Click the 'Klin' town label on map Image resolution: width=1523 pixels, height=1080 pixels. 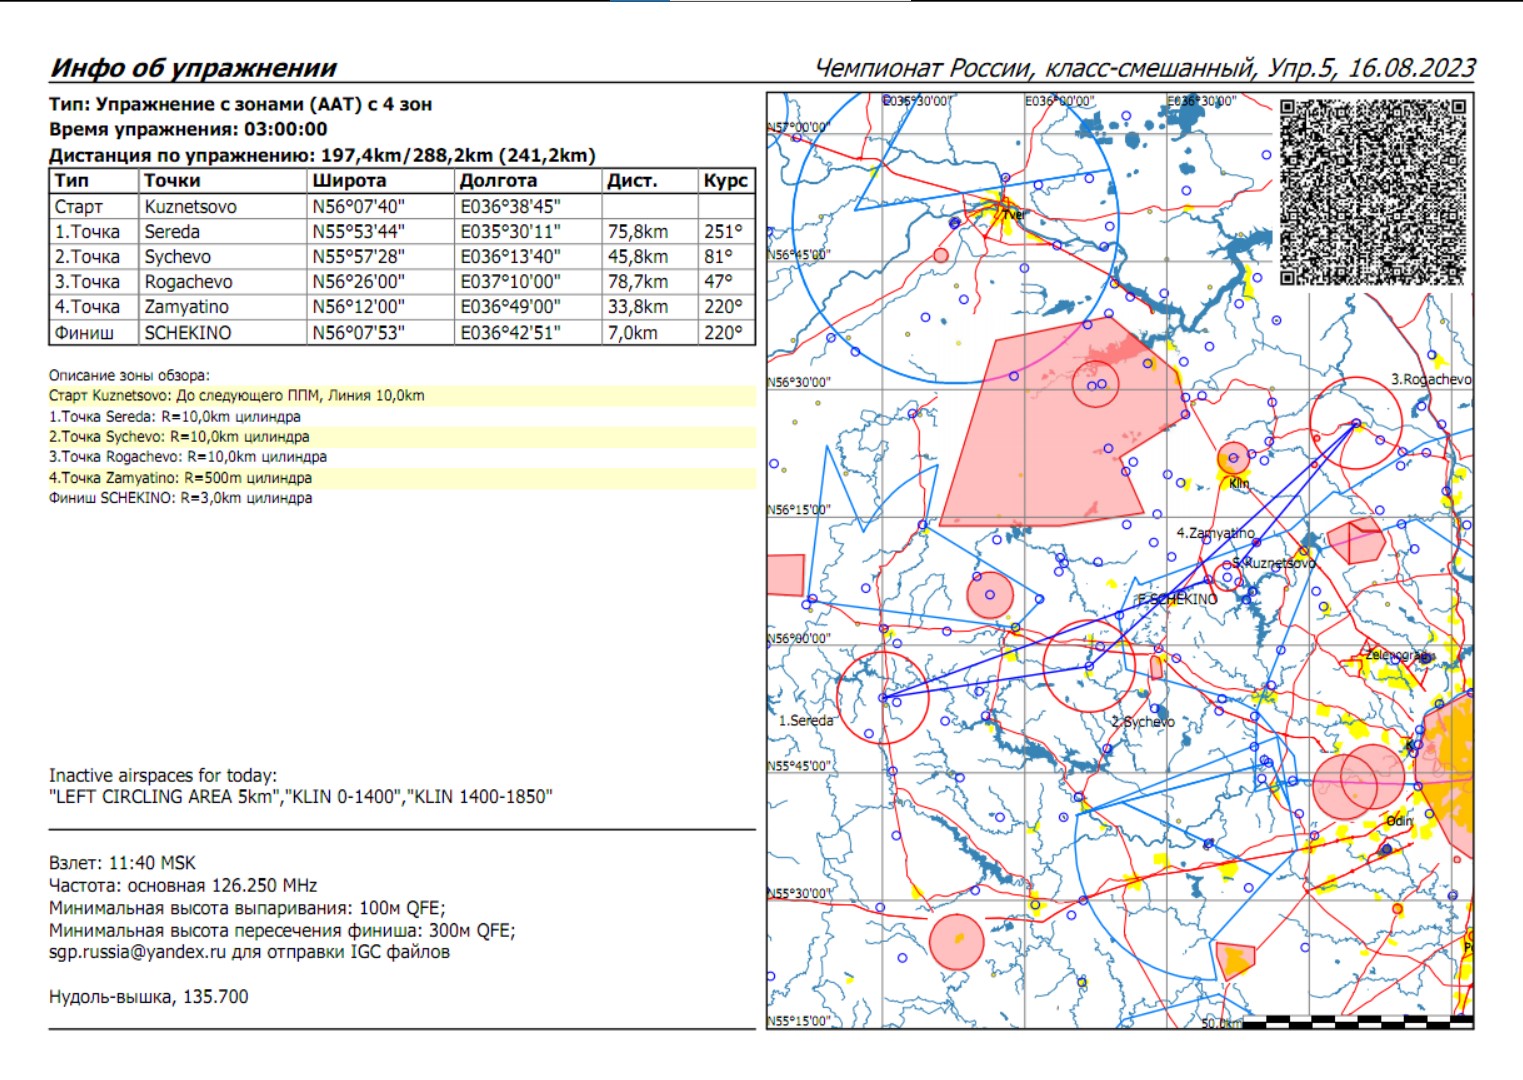tap(1239, 483)
